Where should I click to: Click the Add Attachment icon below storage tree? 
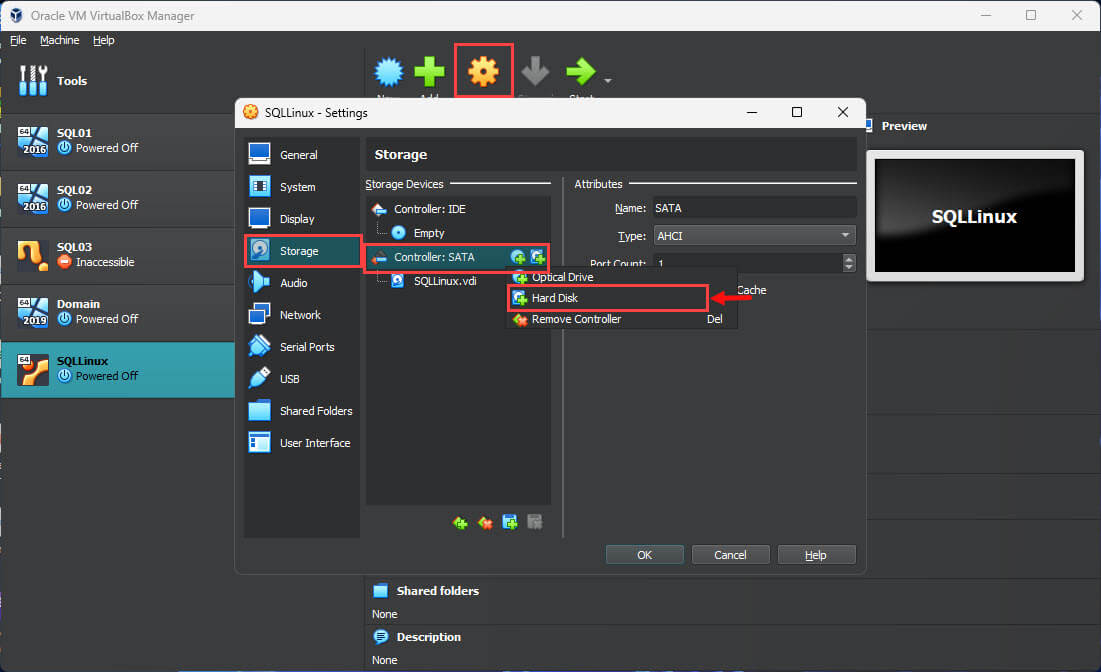(510, 522)
